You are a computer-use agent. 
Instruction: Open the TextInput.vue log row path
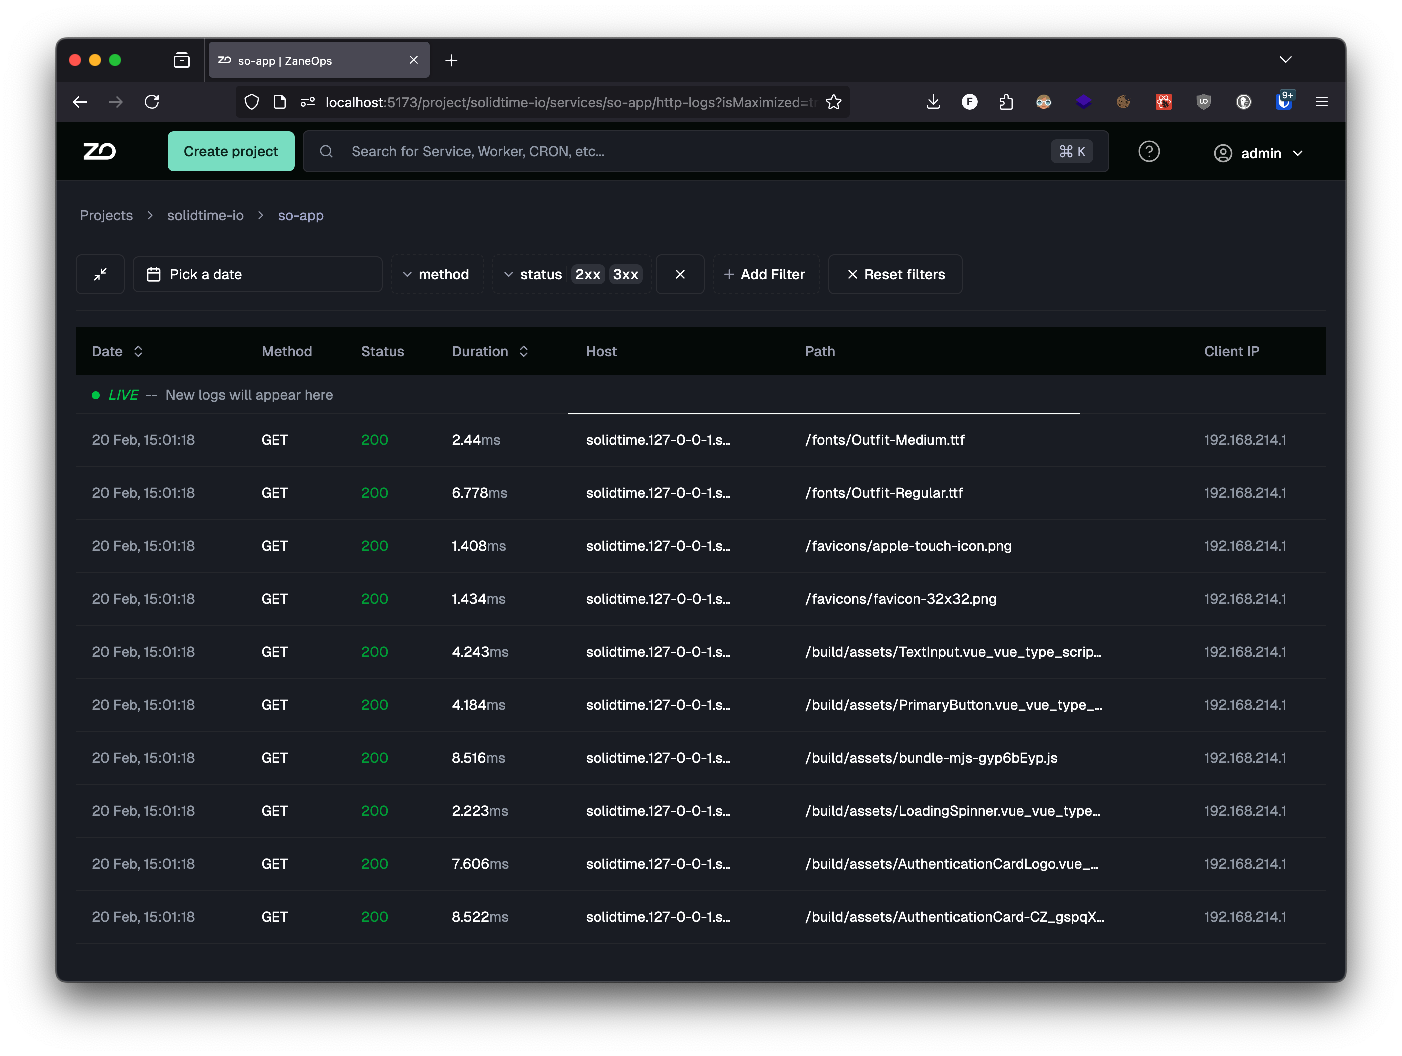953,652
